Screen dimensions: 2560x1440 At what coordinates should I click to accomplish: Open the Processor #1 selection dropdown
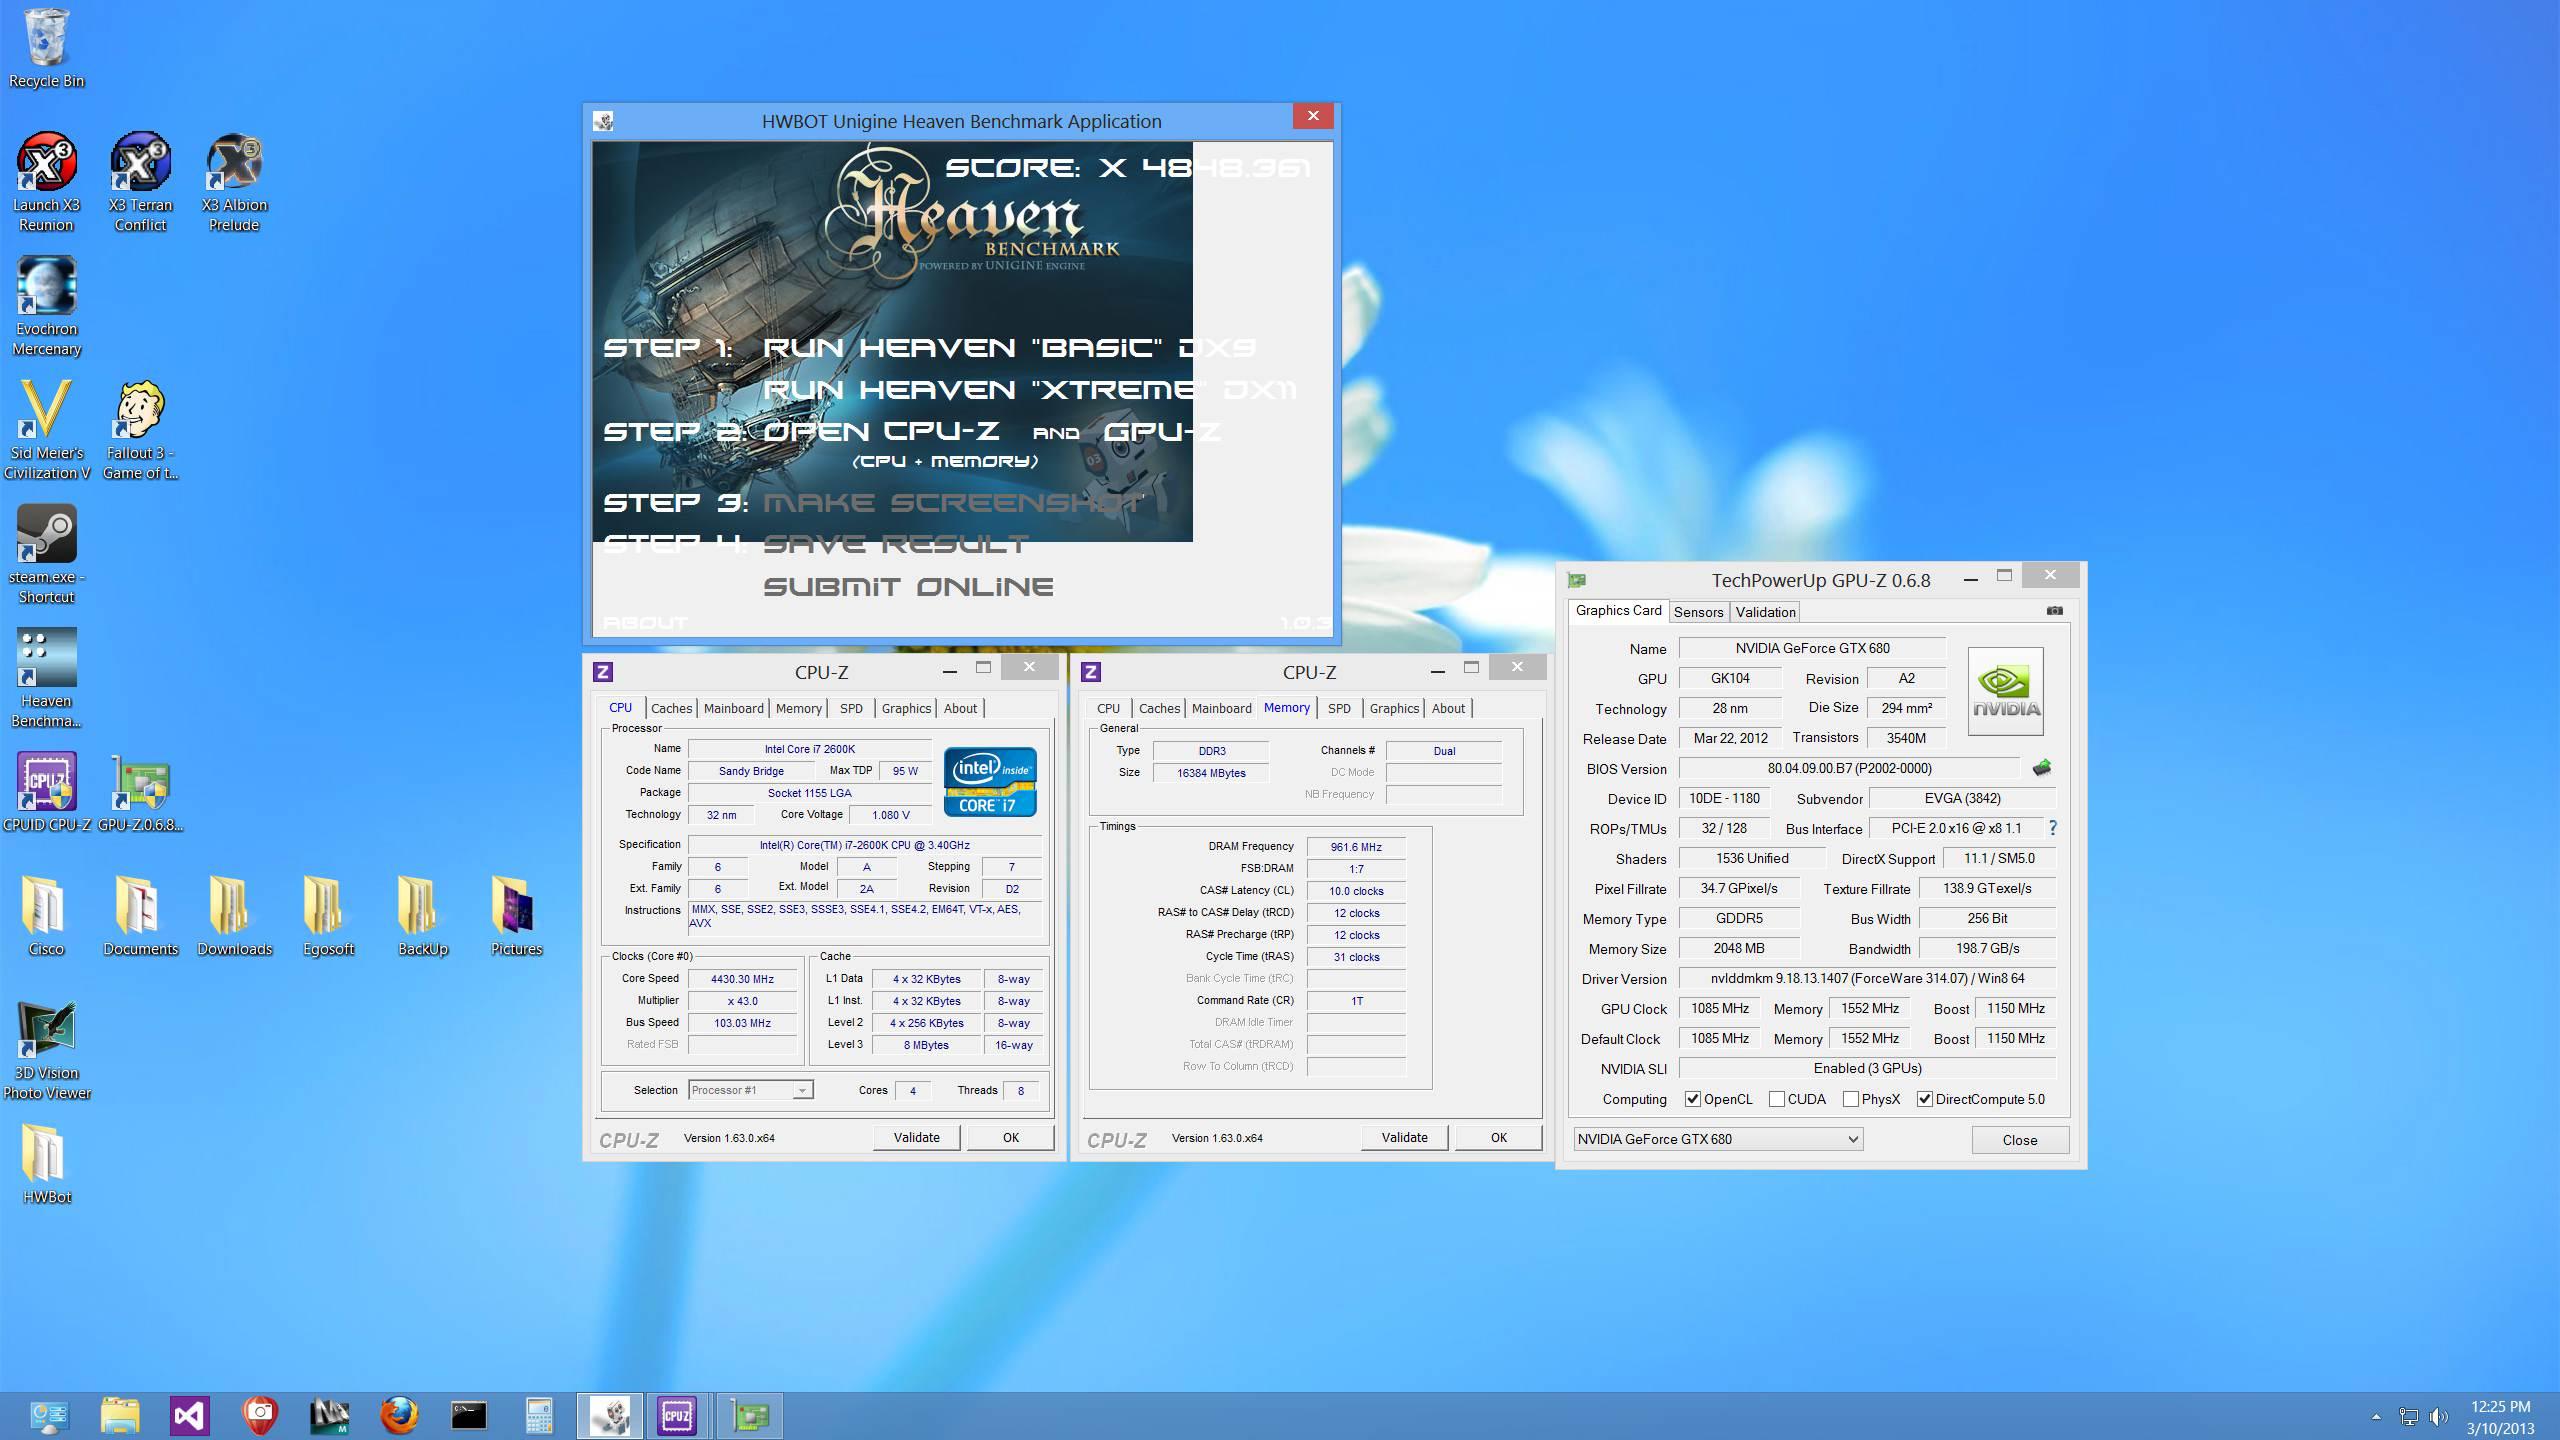pyautogui.click(x=751, y=1090)
